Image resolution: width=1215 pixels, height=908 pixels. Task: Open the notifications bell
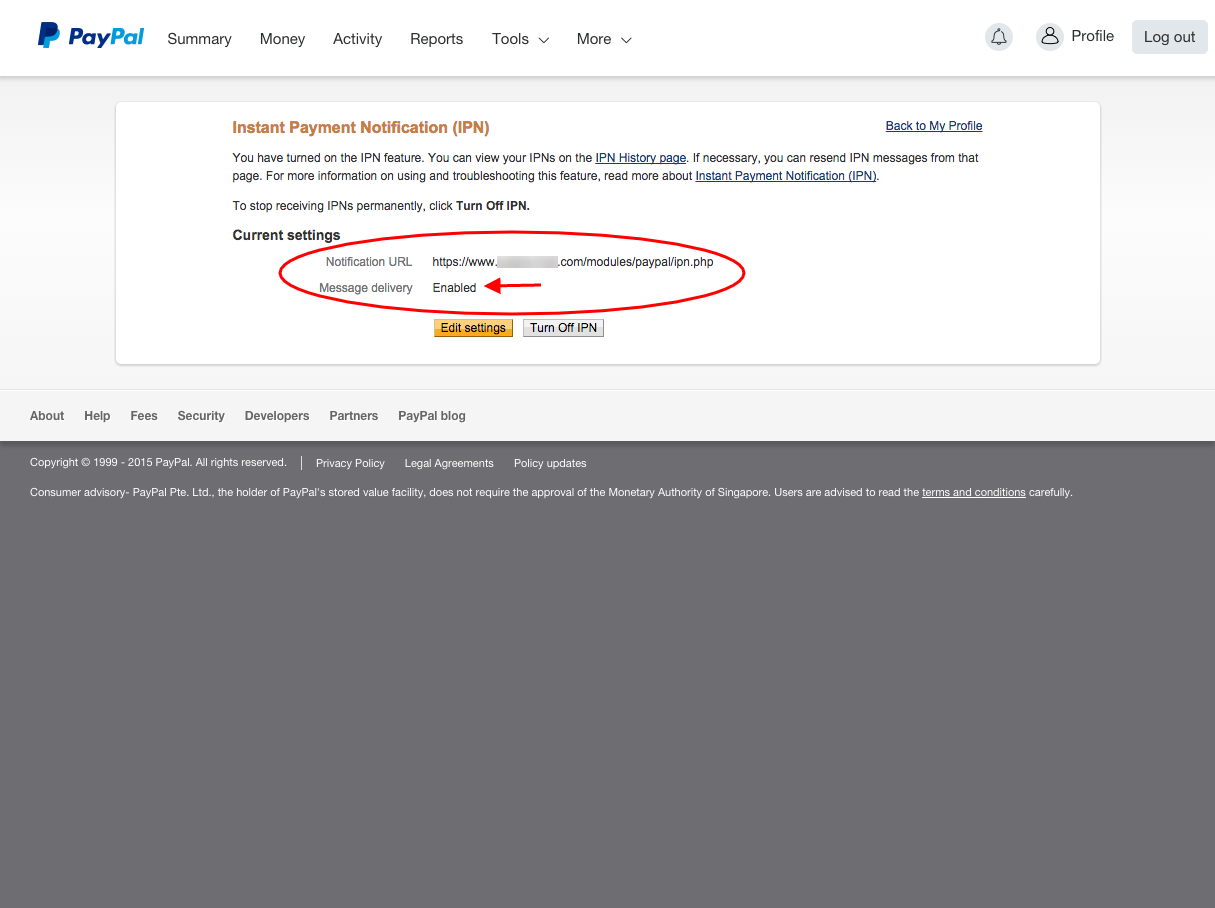click(998, 37)
